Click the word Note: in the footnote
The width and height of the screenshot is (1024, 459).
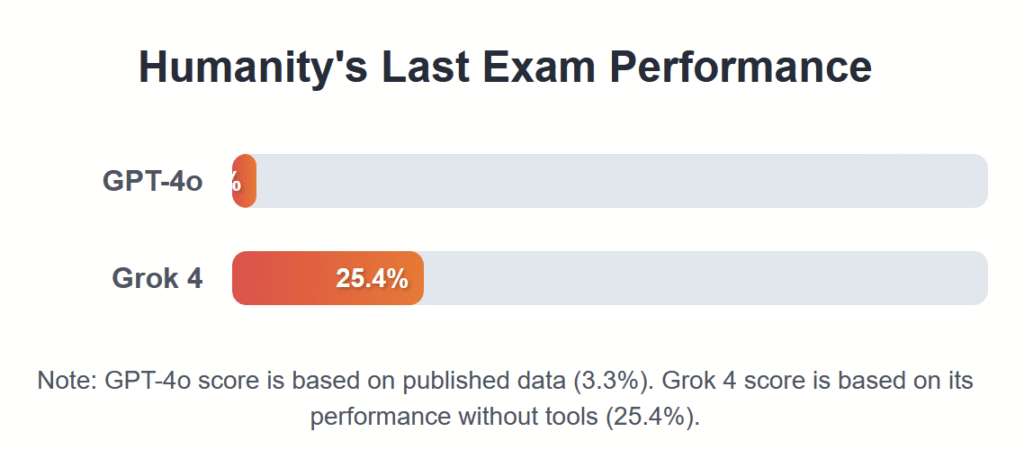click(x=67, y=381)
